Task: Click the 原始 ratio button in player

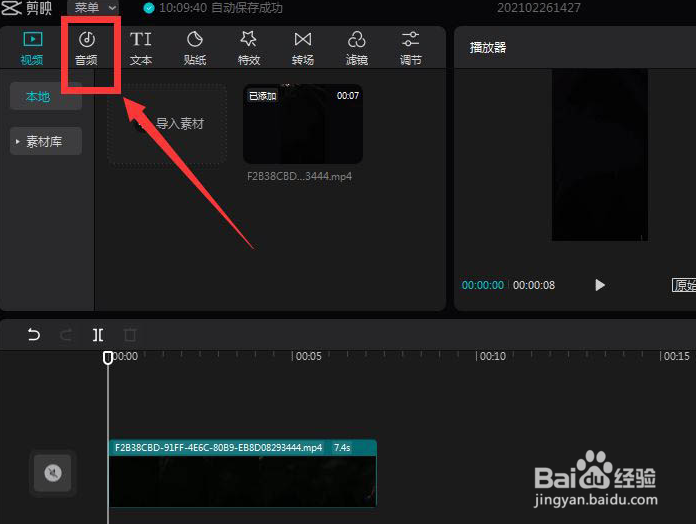Action: [684, 285]
